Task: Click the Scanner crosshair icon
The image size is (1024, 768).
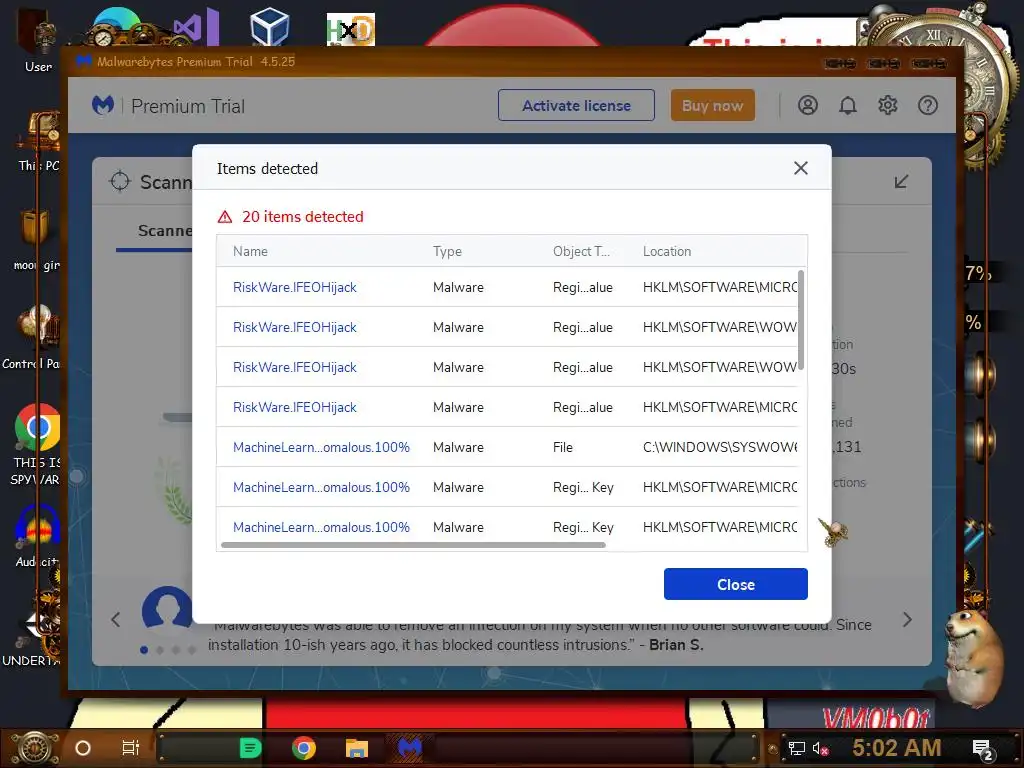Action: (120, 182)
